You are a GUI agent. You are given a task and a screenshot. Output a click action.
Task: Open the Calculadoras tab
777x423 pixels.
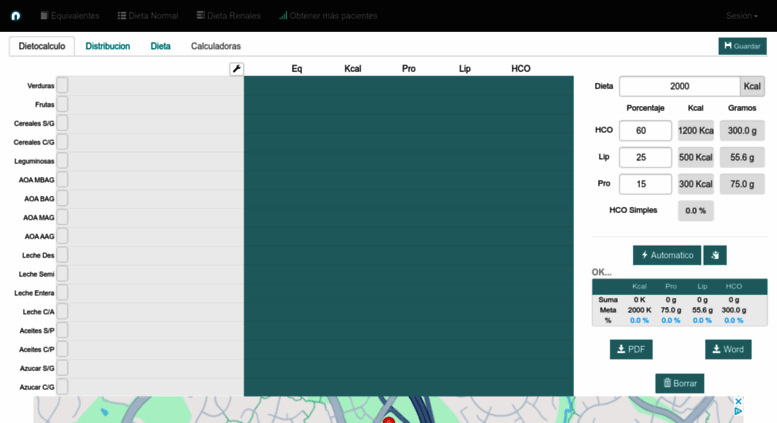point(216,46)
